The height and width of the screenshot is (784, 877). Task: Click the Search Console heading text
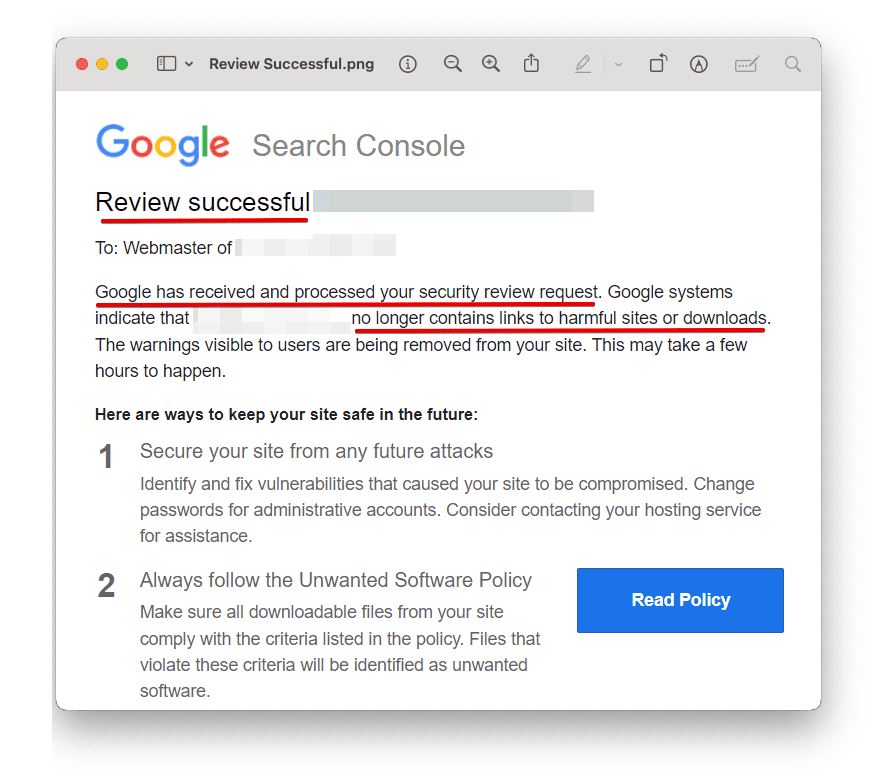pos(358,146)
